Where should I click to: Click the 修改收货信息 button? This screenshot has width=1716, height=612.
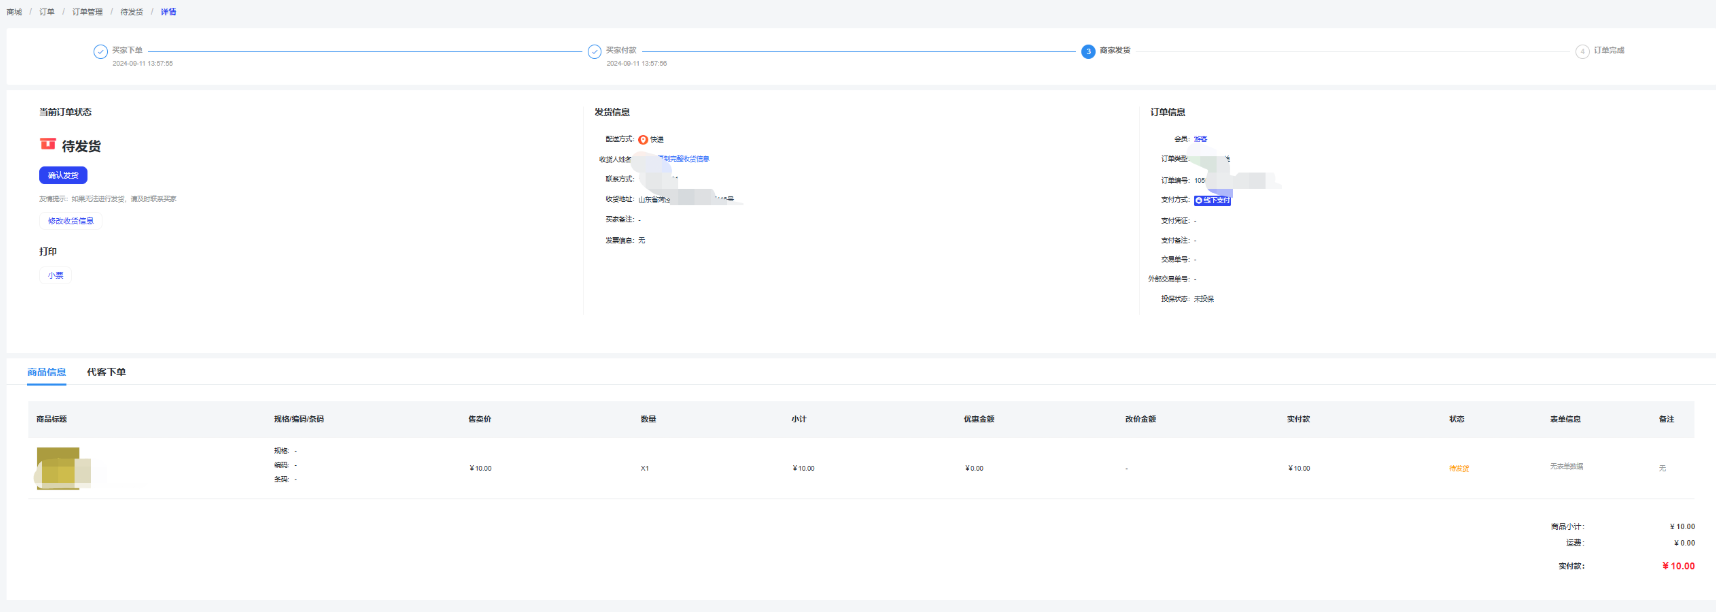[71, 221]
